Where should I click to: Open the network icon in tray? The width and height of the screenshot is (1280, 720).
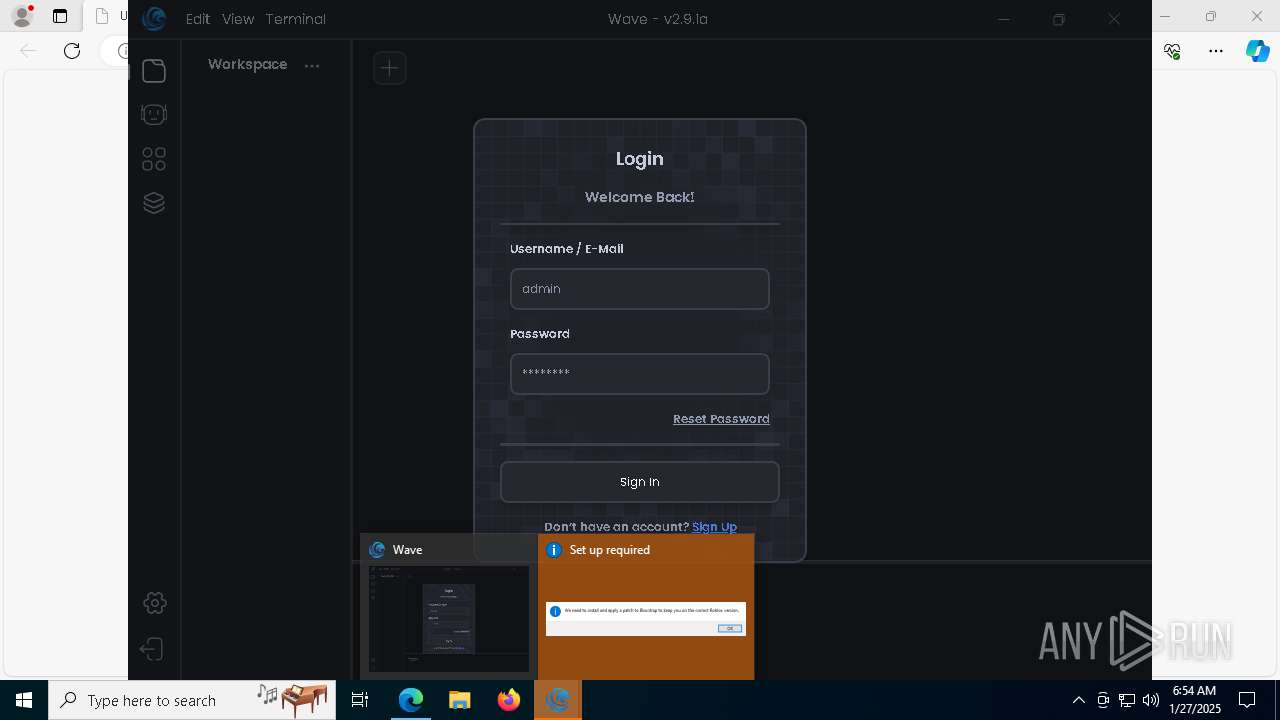pyautogui.click(x=1127, y=700)
